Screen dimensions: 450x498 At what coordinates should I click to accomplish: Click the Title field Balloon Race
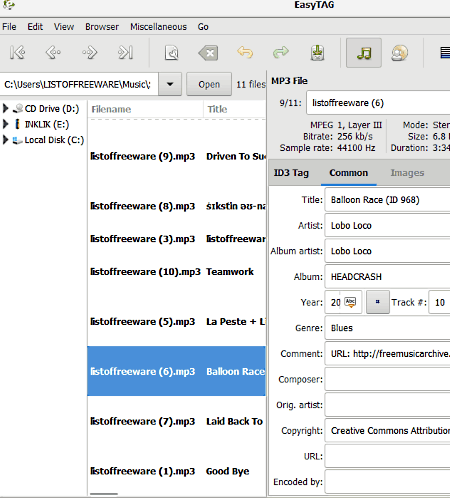[388, 200]
